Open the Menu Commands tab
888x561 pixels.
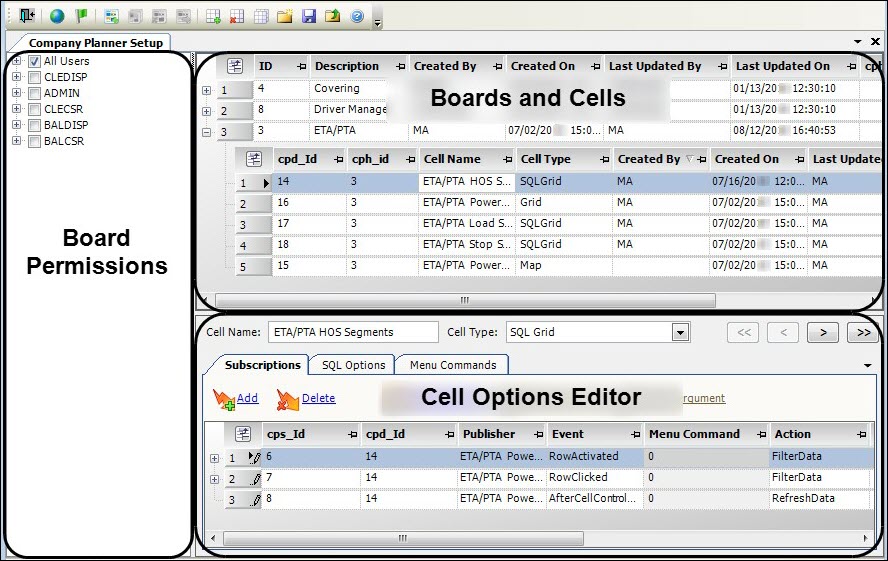click(452, 365)
